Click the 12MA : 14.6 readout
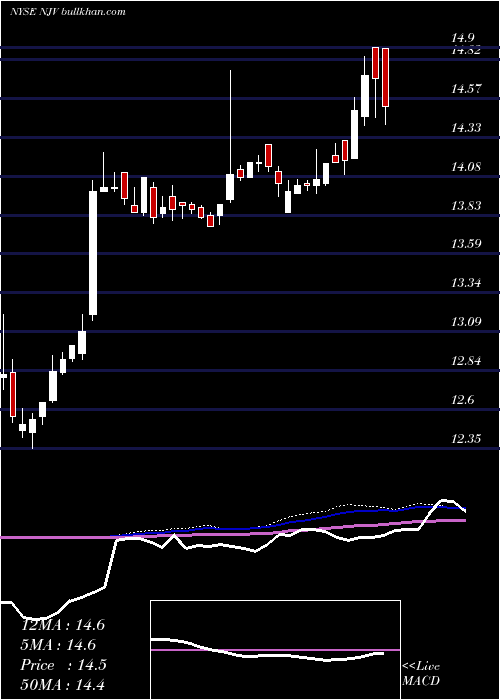The image size is (500, 700). (63, 625)
